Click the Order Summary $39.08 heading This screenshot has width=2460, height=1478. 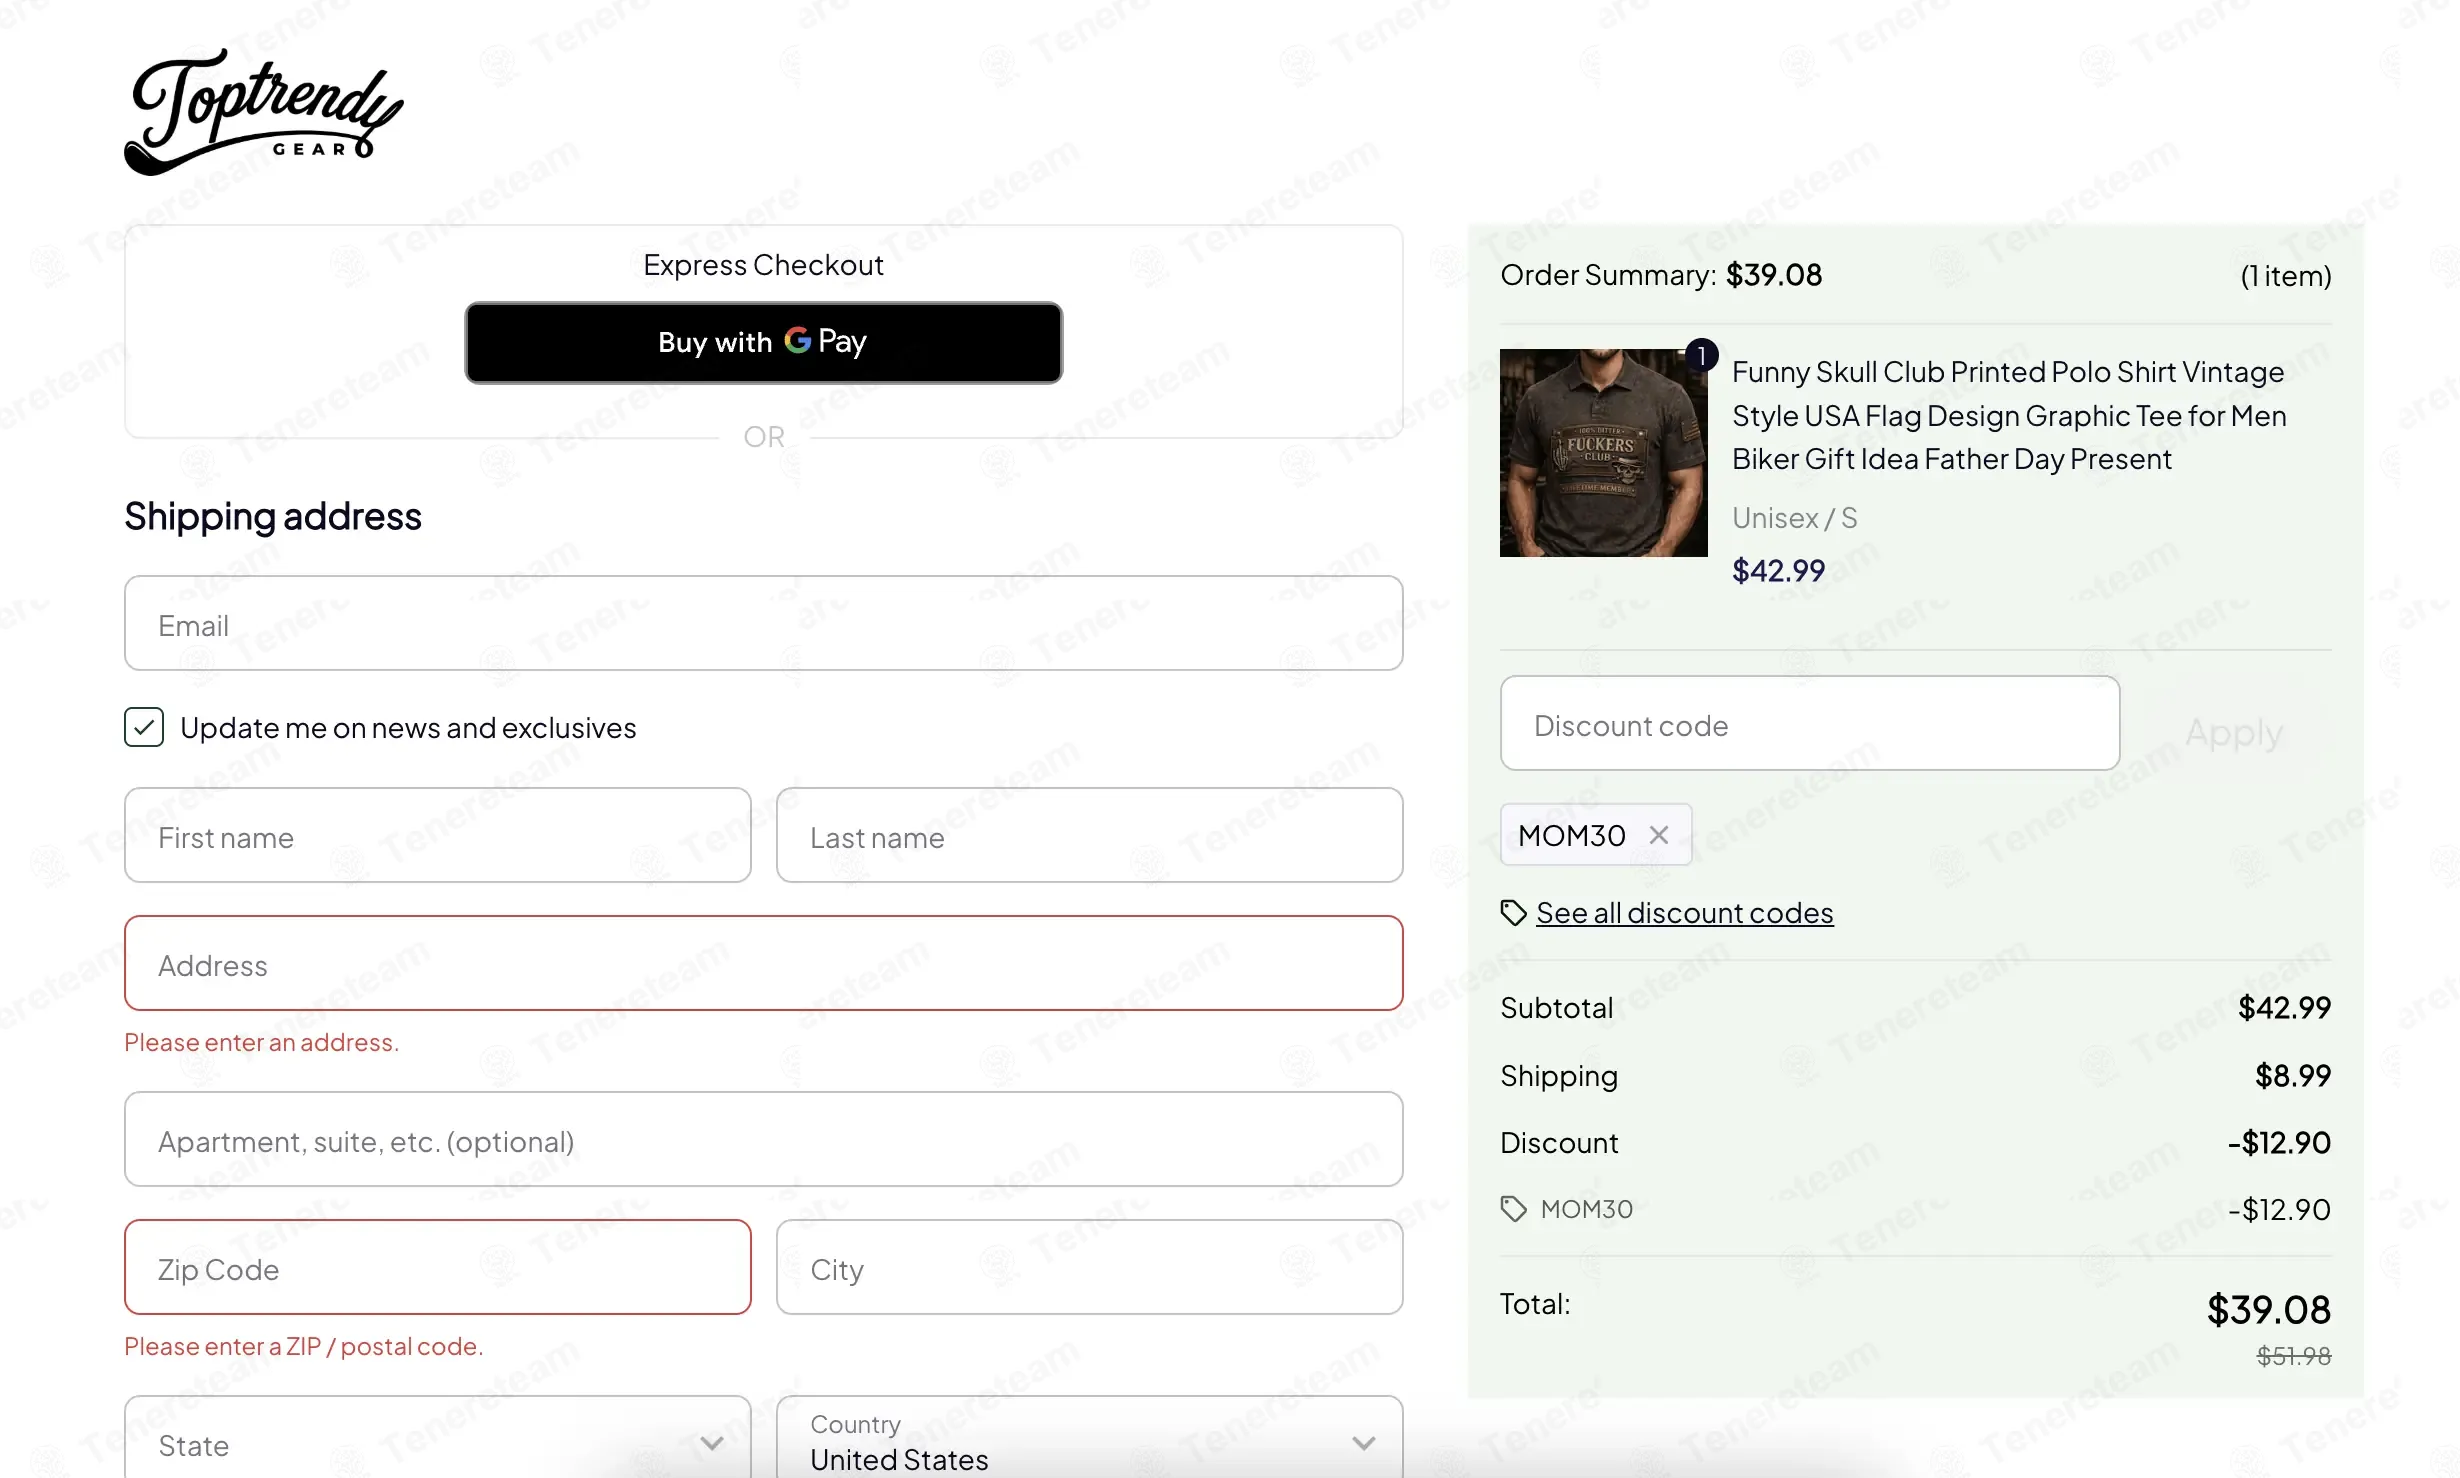(x=1661, y=275)
